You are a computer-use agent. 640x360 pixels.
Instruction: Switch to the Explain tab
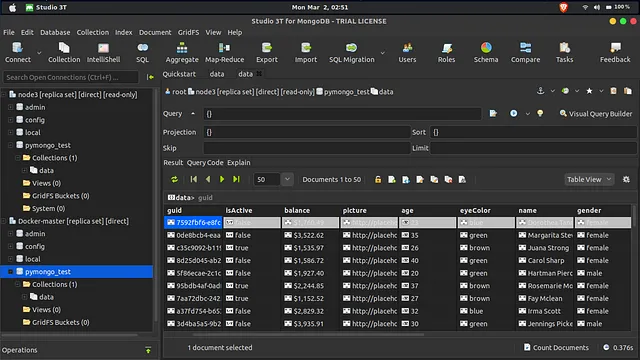(239, 162)
